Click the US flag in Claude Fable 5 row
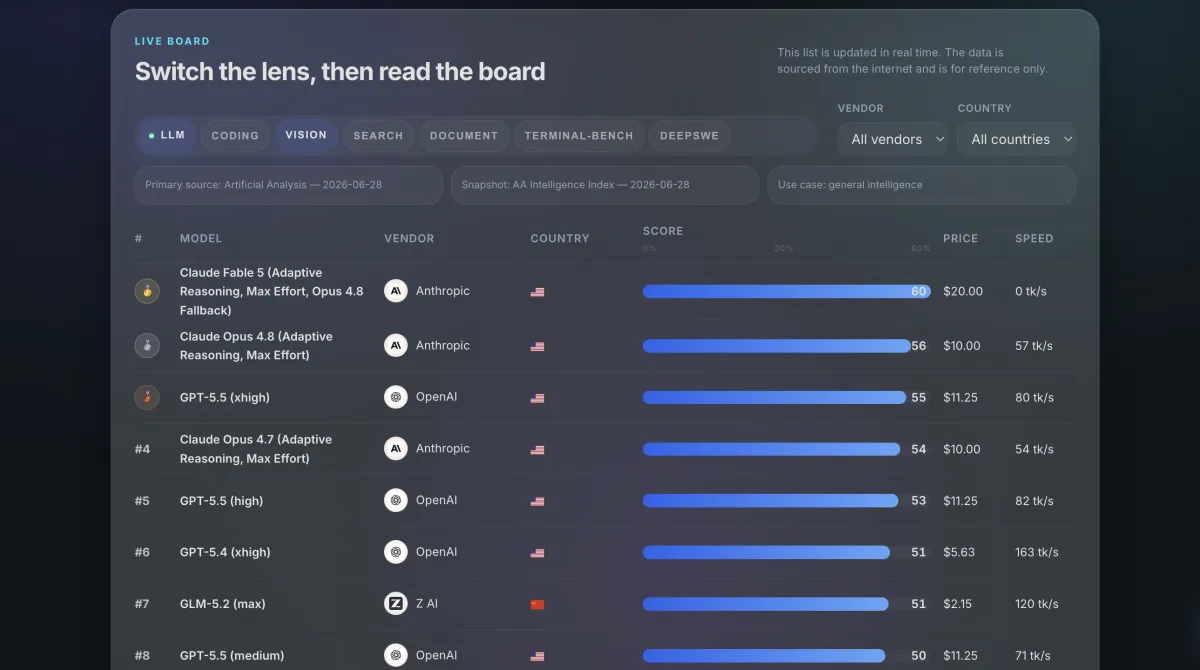Image resolution: width=1200 pixels, height=670 pixels. pos(537,292)
